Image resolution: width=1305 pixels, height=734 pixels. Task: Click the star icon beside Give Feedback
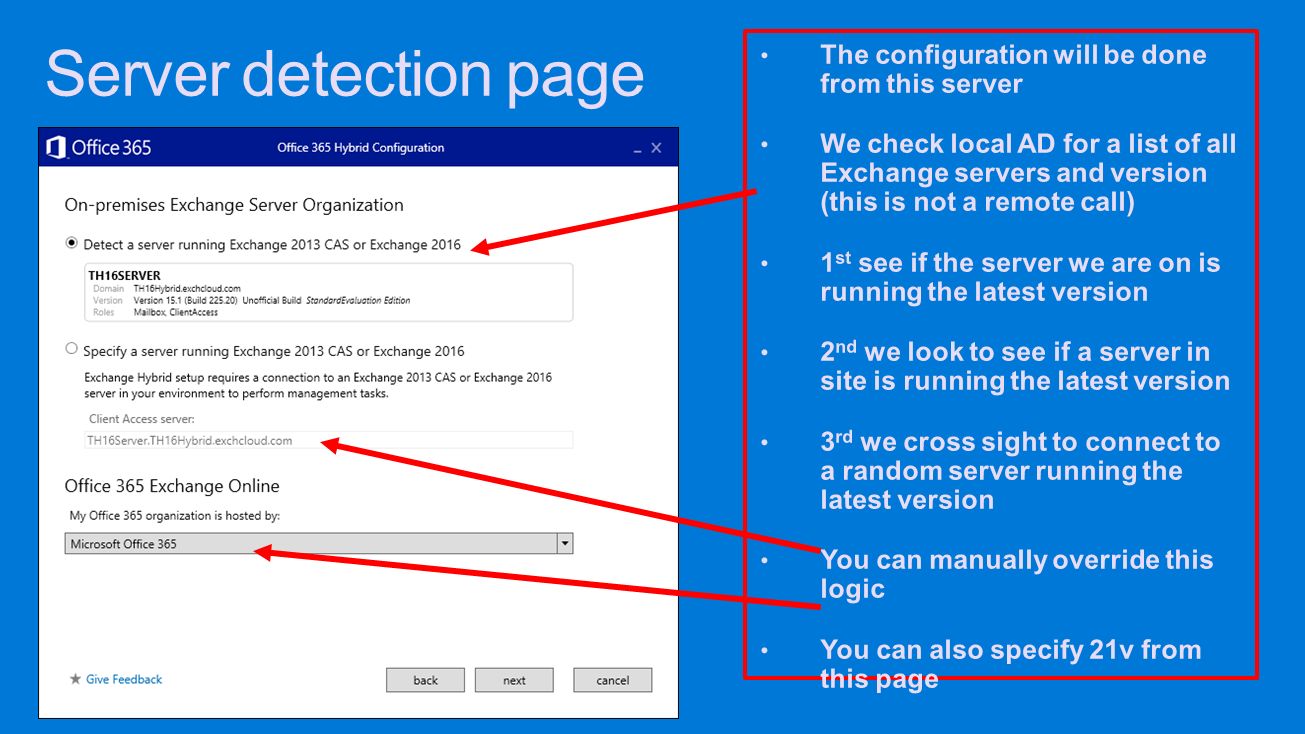[75, 680]
